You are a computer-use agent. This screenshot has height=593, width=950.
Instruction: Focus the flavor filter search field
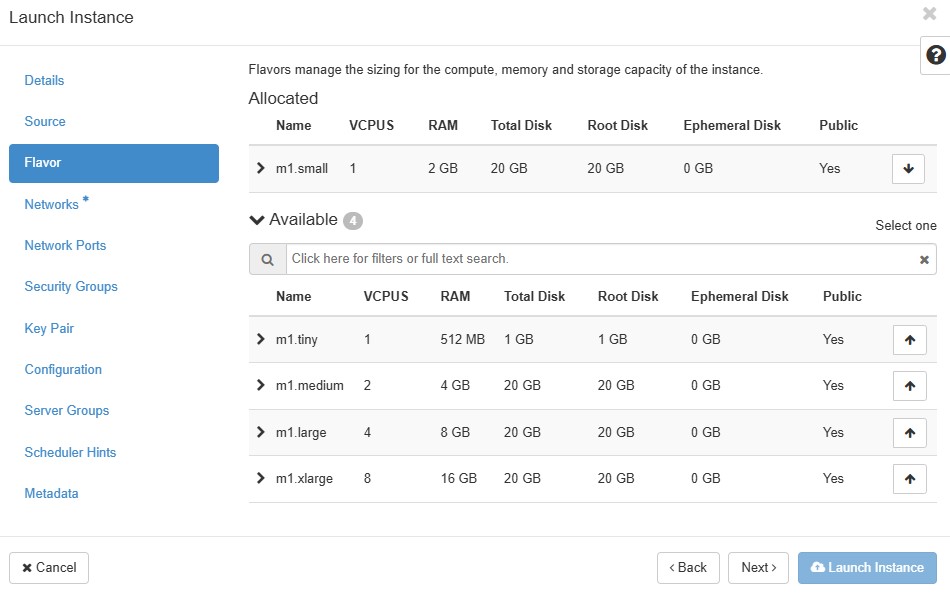(600, 259)
